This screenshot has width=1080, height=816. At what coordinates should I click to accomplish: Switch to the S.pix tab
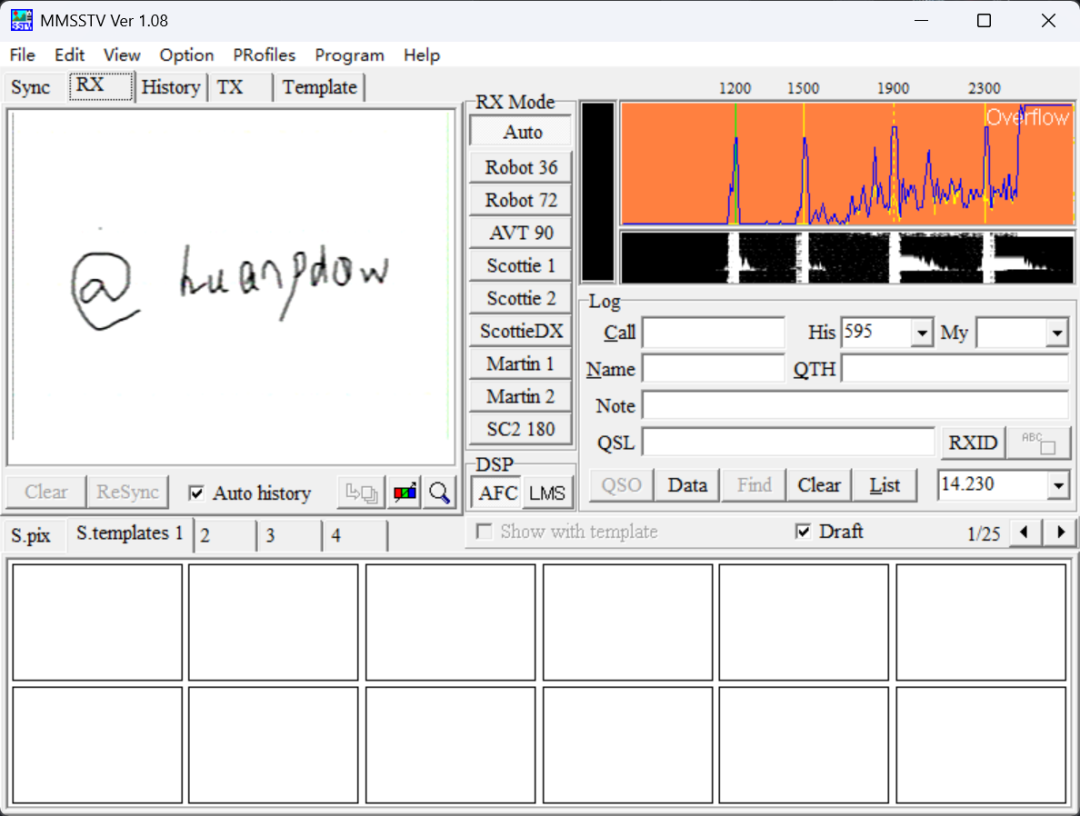point(32,536)
